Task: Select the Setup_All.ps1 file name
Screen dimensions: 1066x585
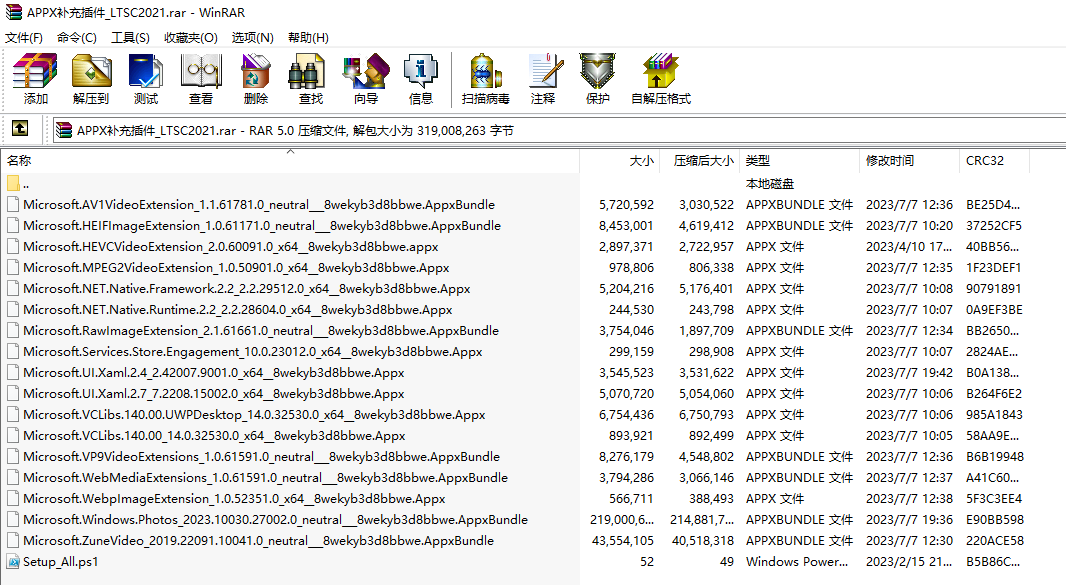Action: pos(61,562)
